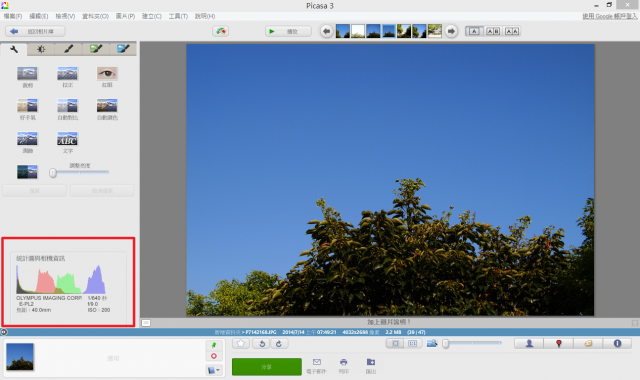Select the mostly white filmstrip thumbnail
The width and height of the screenshot is (640, 380).
(x=358, y=31)
